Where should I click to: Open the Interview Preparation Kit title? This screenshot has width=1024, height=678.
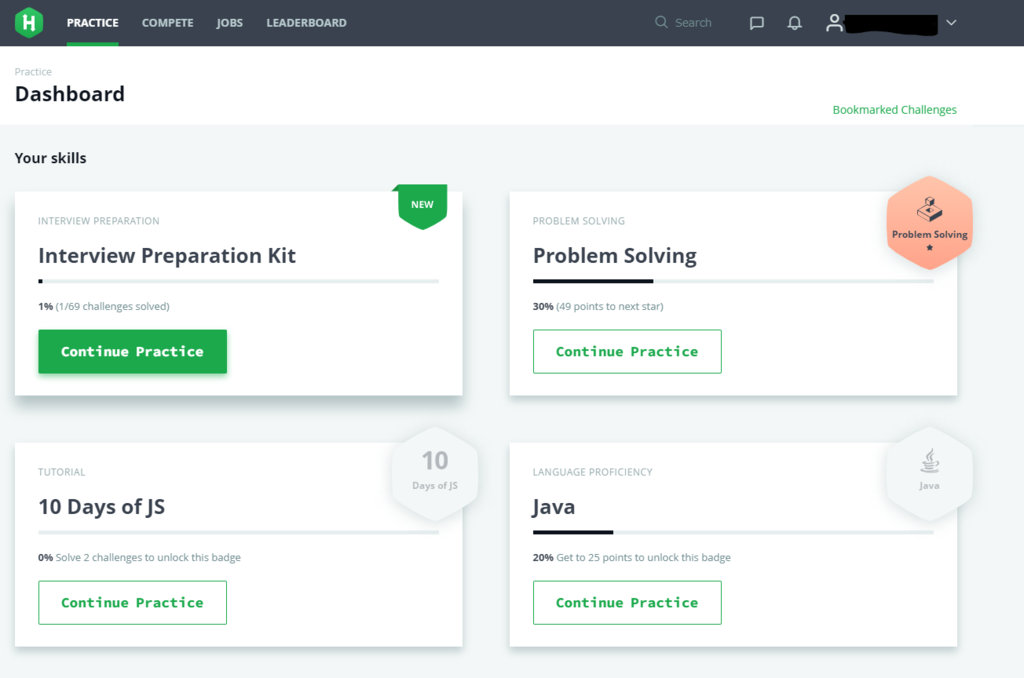coord(167,255)
